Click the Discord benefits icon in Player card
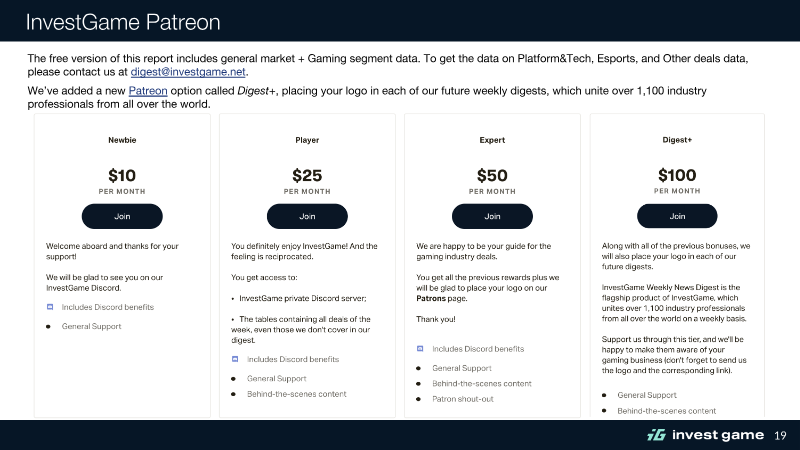The height and width of the screenshot is (450, 800). coord(235,359)
